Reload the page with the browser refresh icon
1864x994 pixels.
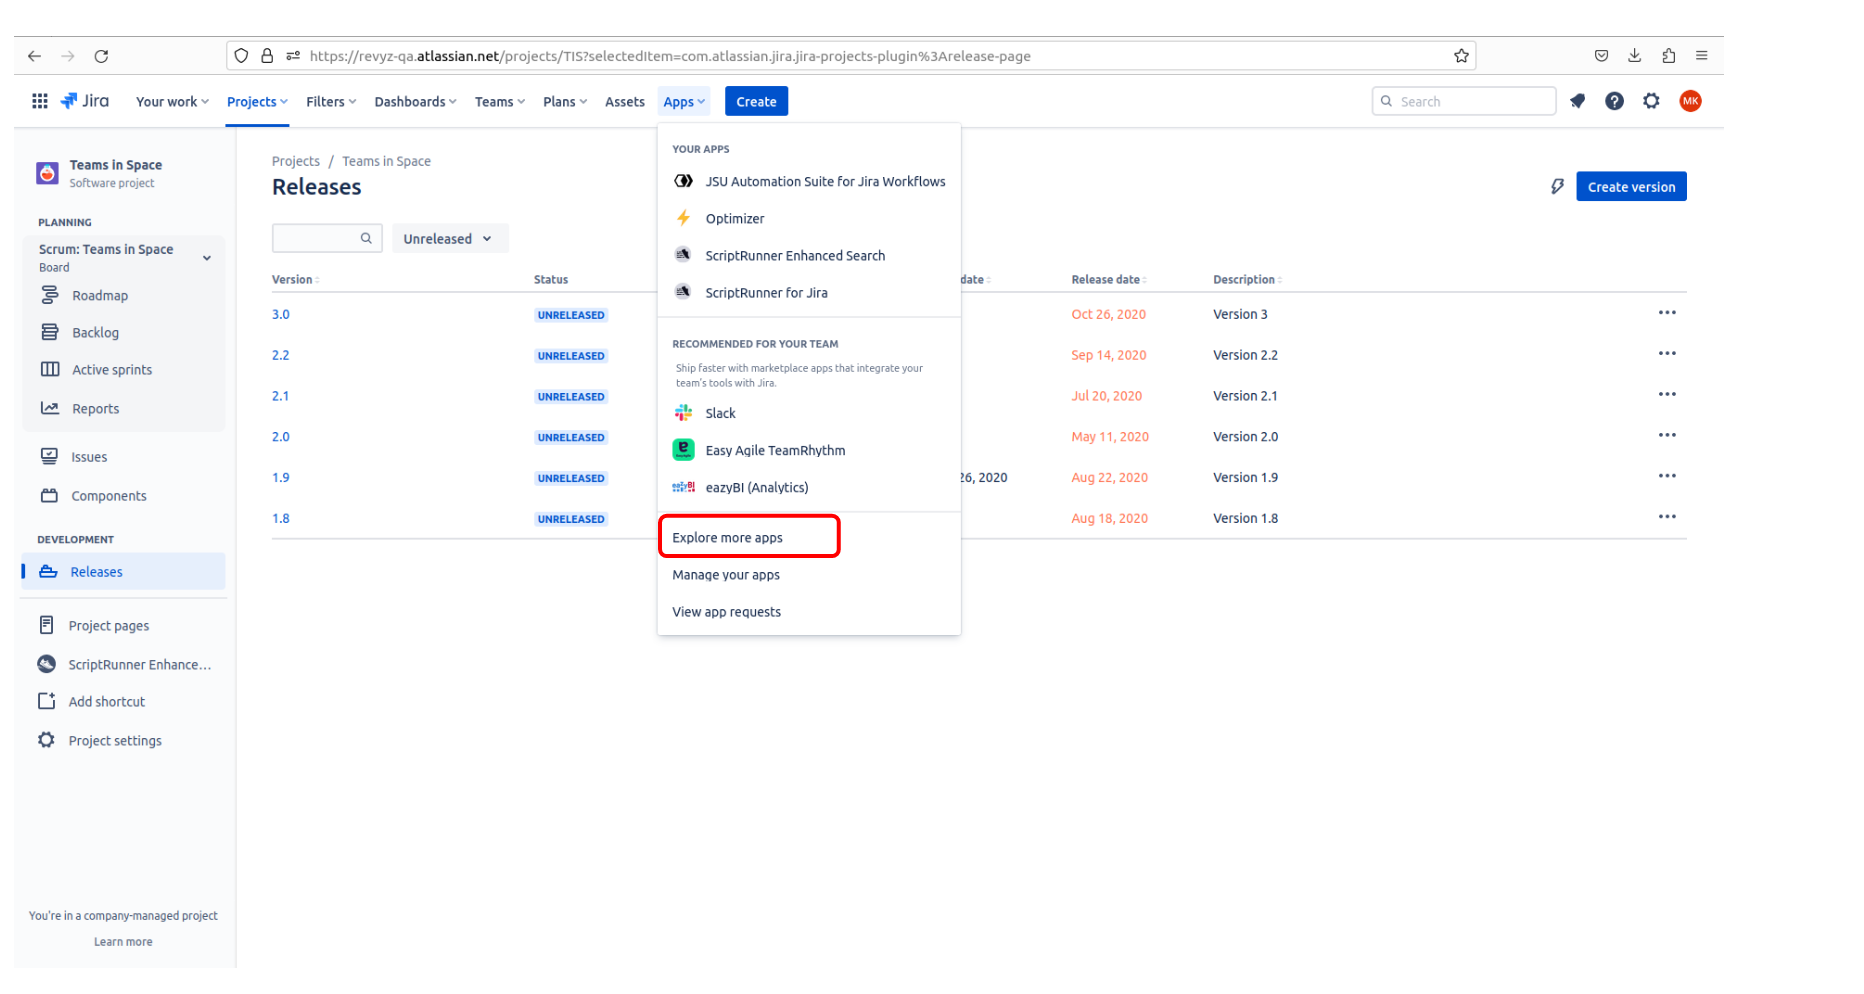tap(101, 56)
